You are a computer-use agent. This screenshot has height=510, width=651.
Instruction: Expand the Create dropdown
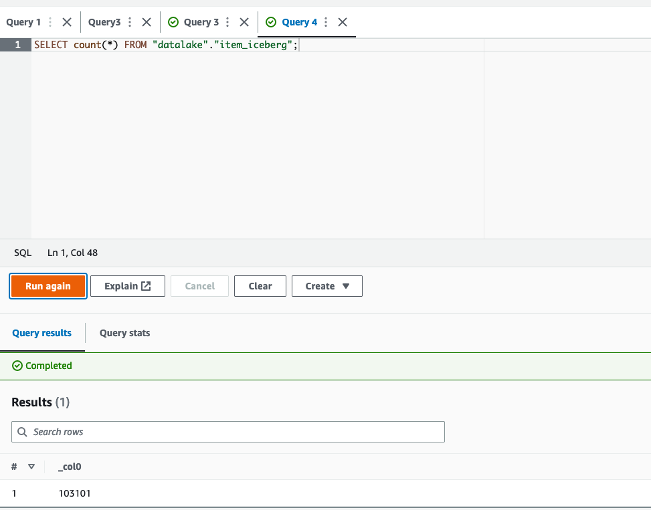click(327, 286)
